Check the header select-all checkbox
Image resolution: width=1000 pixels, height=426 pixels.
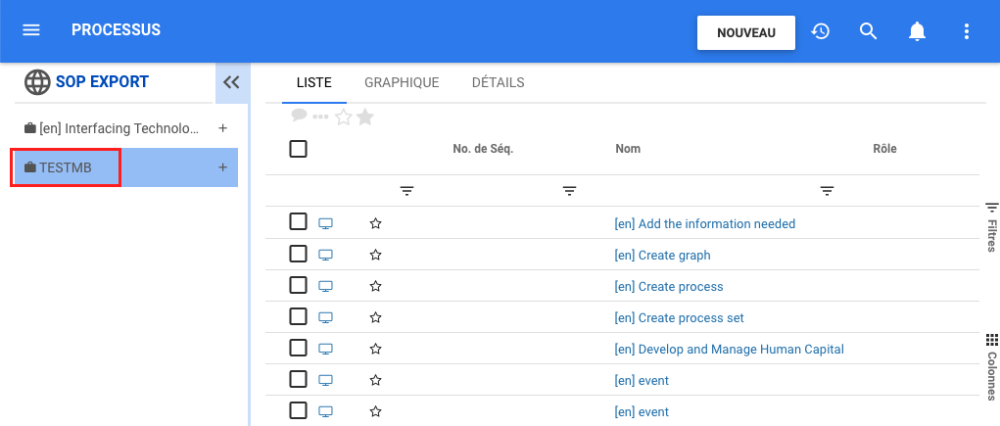[298, 149]
